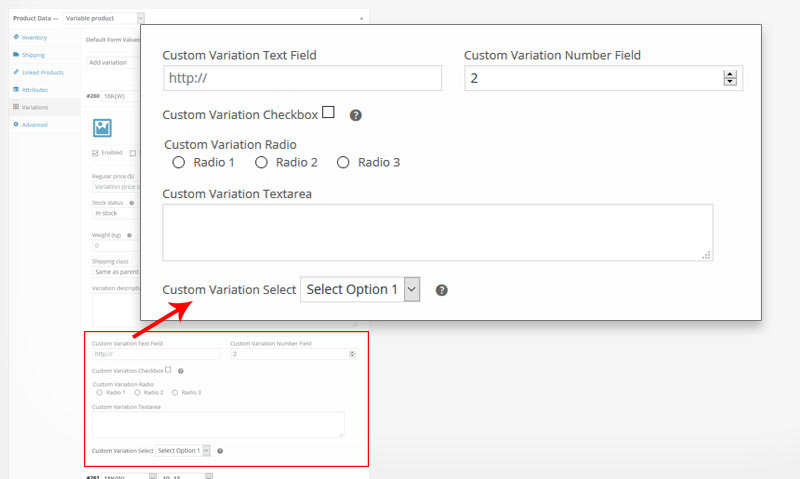
Task: Click the enlarged Custom Variation Textarea
Action: tap(438, 233)
